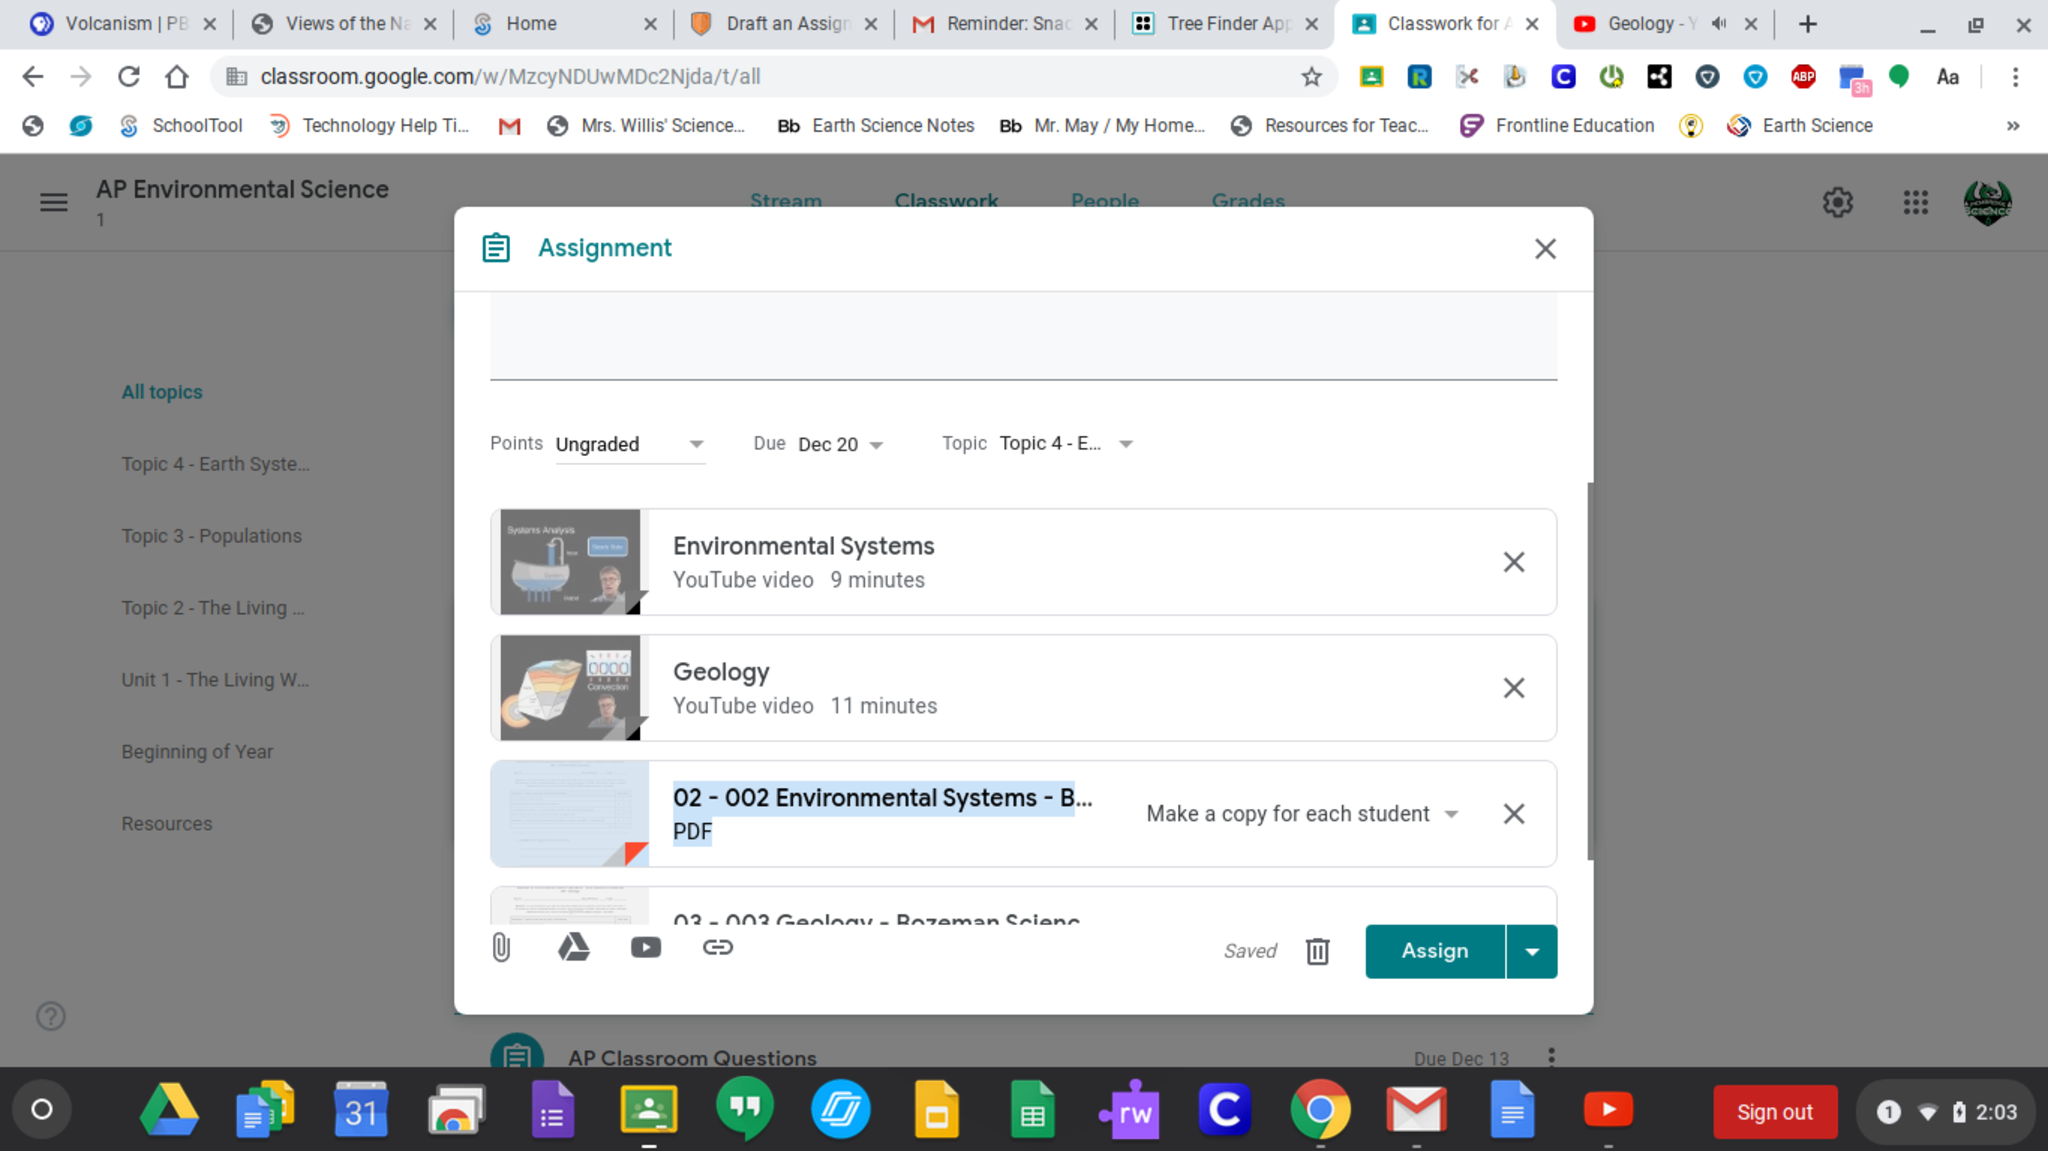This screenshot has width=2048, height=1151.
Task: Click the instructions text field
Action: 1023,335
